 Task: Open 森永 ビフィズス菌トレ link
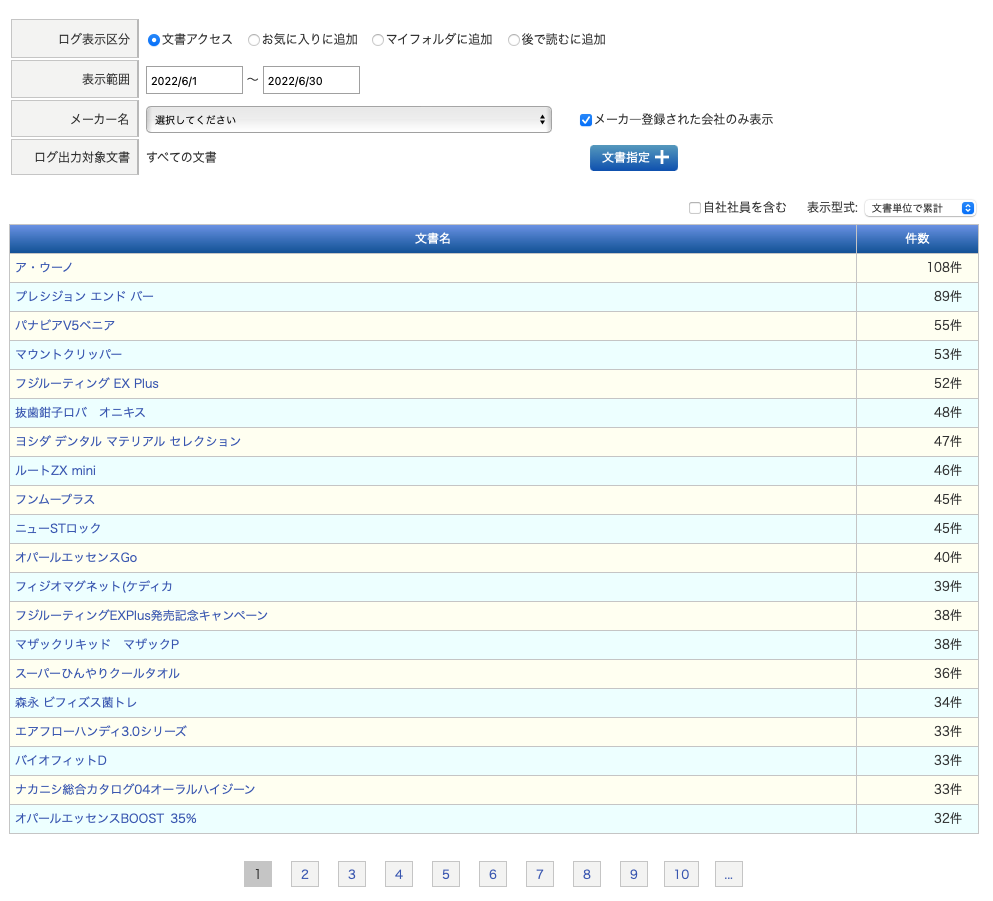[x=76, y=703]
